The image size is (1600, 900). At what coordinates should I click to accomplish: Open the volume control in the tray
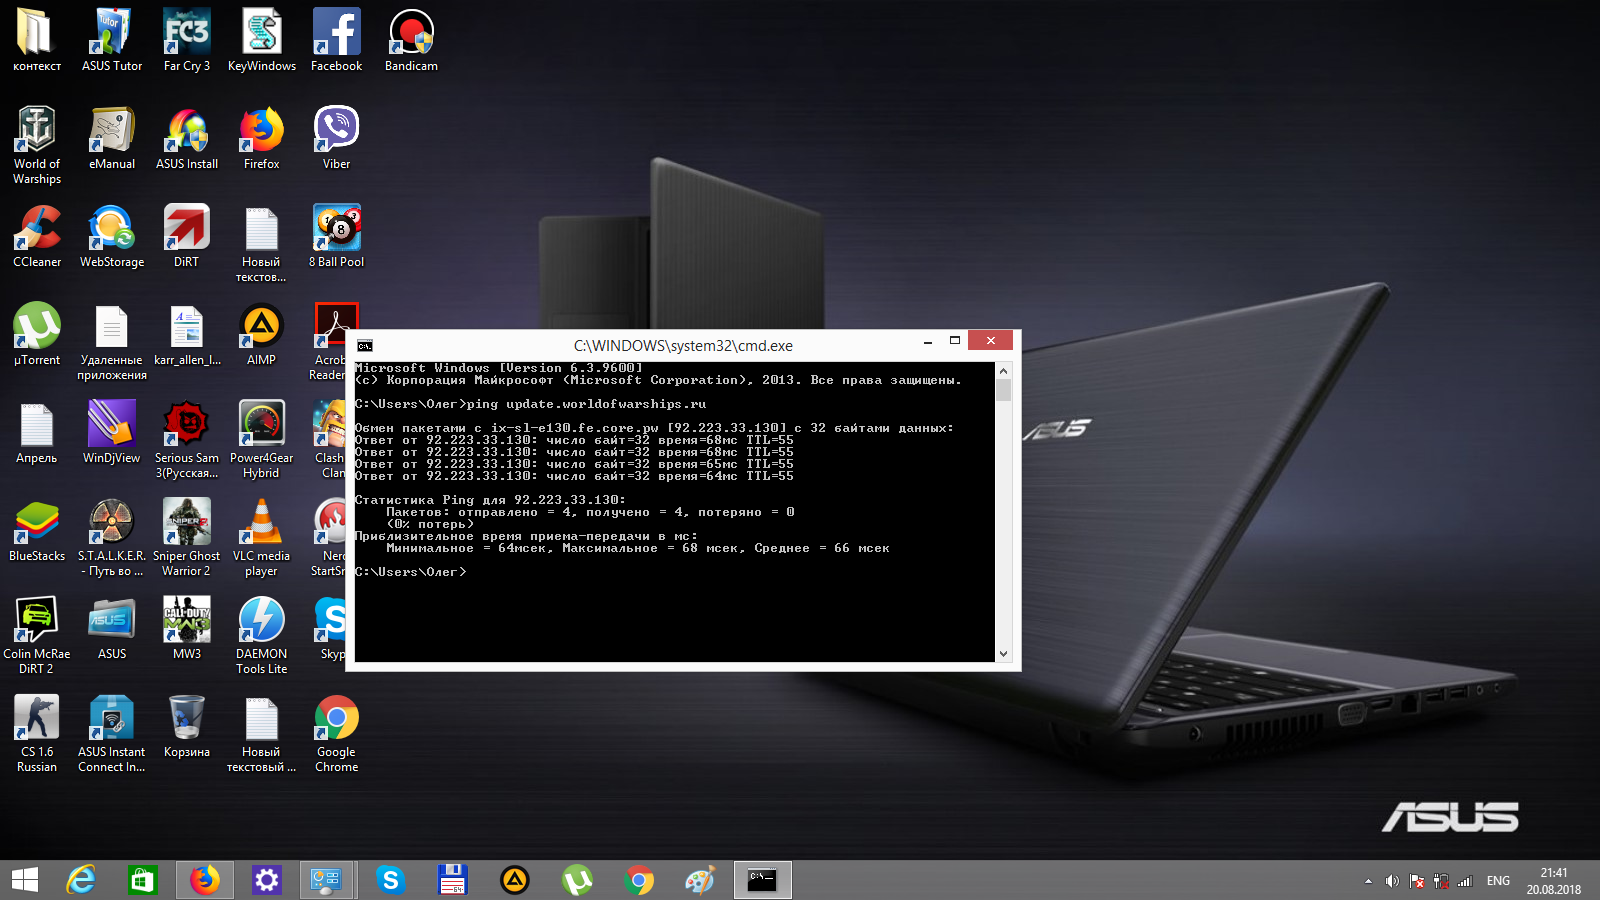1392,881
